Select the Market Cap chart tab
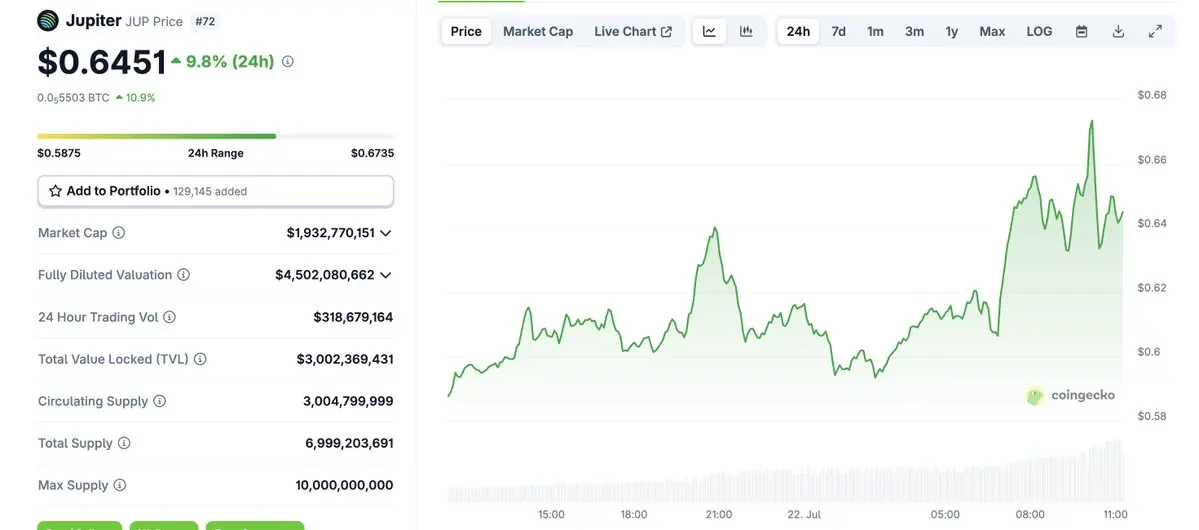The image size is (1199, 530). (x=538, y=31)
